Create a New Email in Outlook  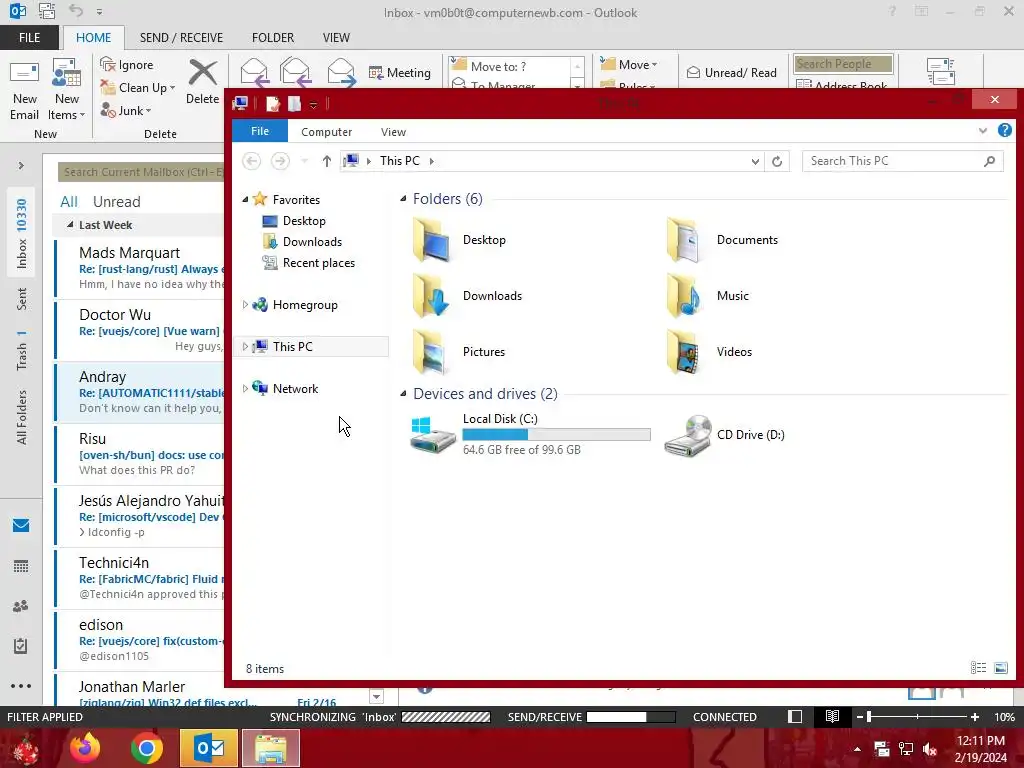click(25, 90)
